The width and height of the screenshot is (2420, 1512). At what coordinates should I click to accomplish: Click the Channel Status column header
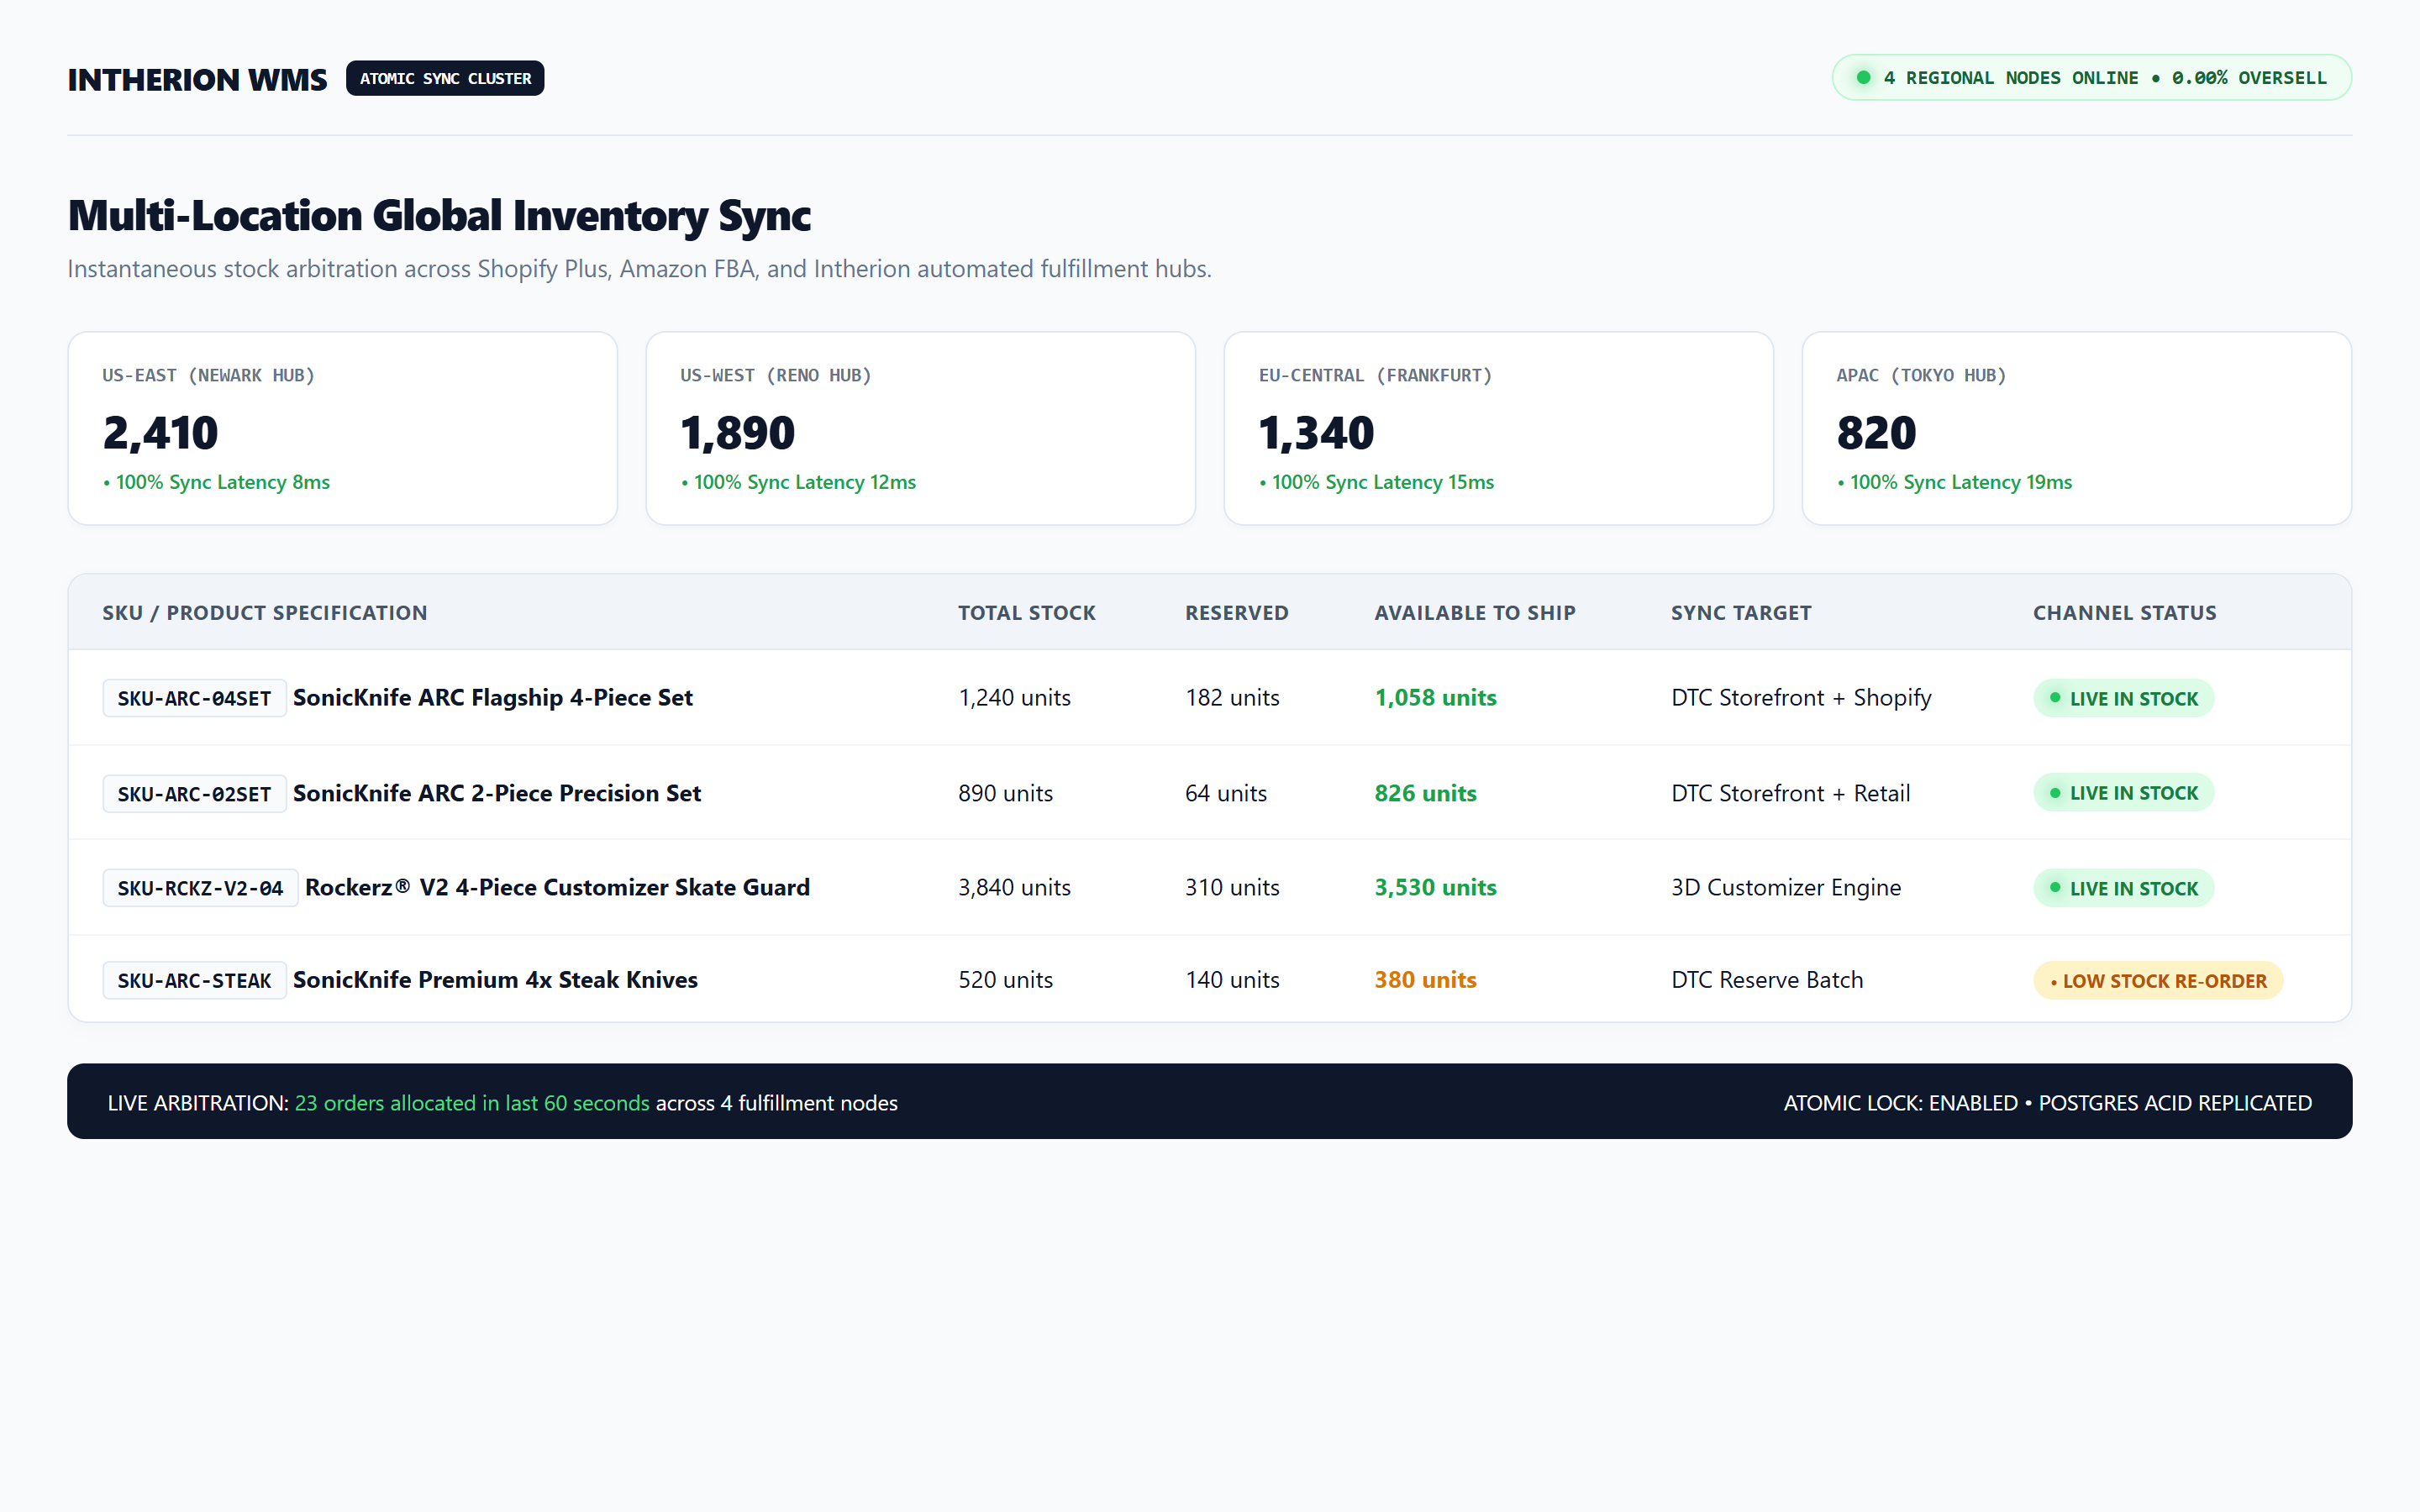(2125, 613)
